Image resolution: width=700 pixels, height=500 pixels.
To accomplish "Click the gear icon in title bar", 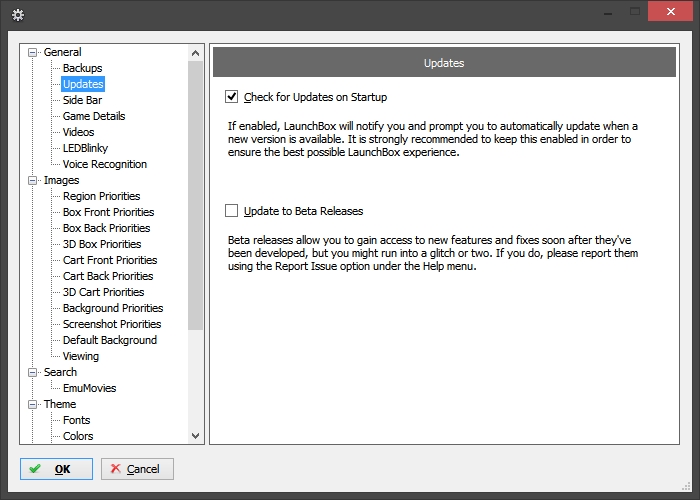I will [x=18, y=15].
